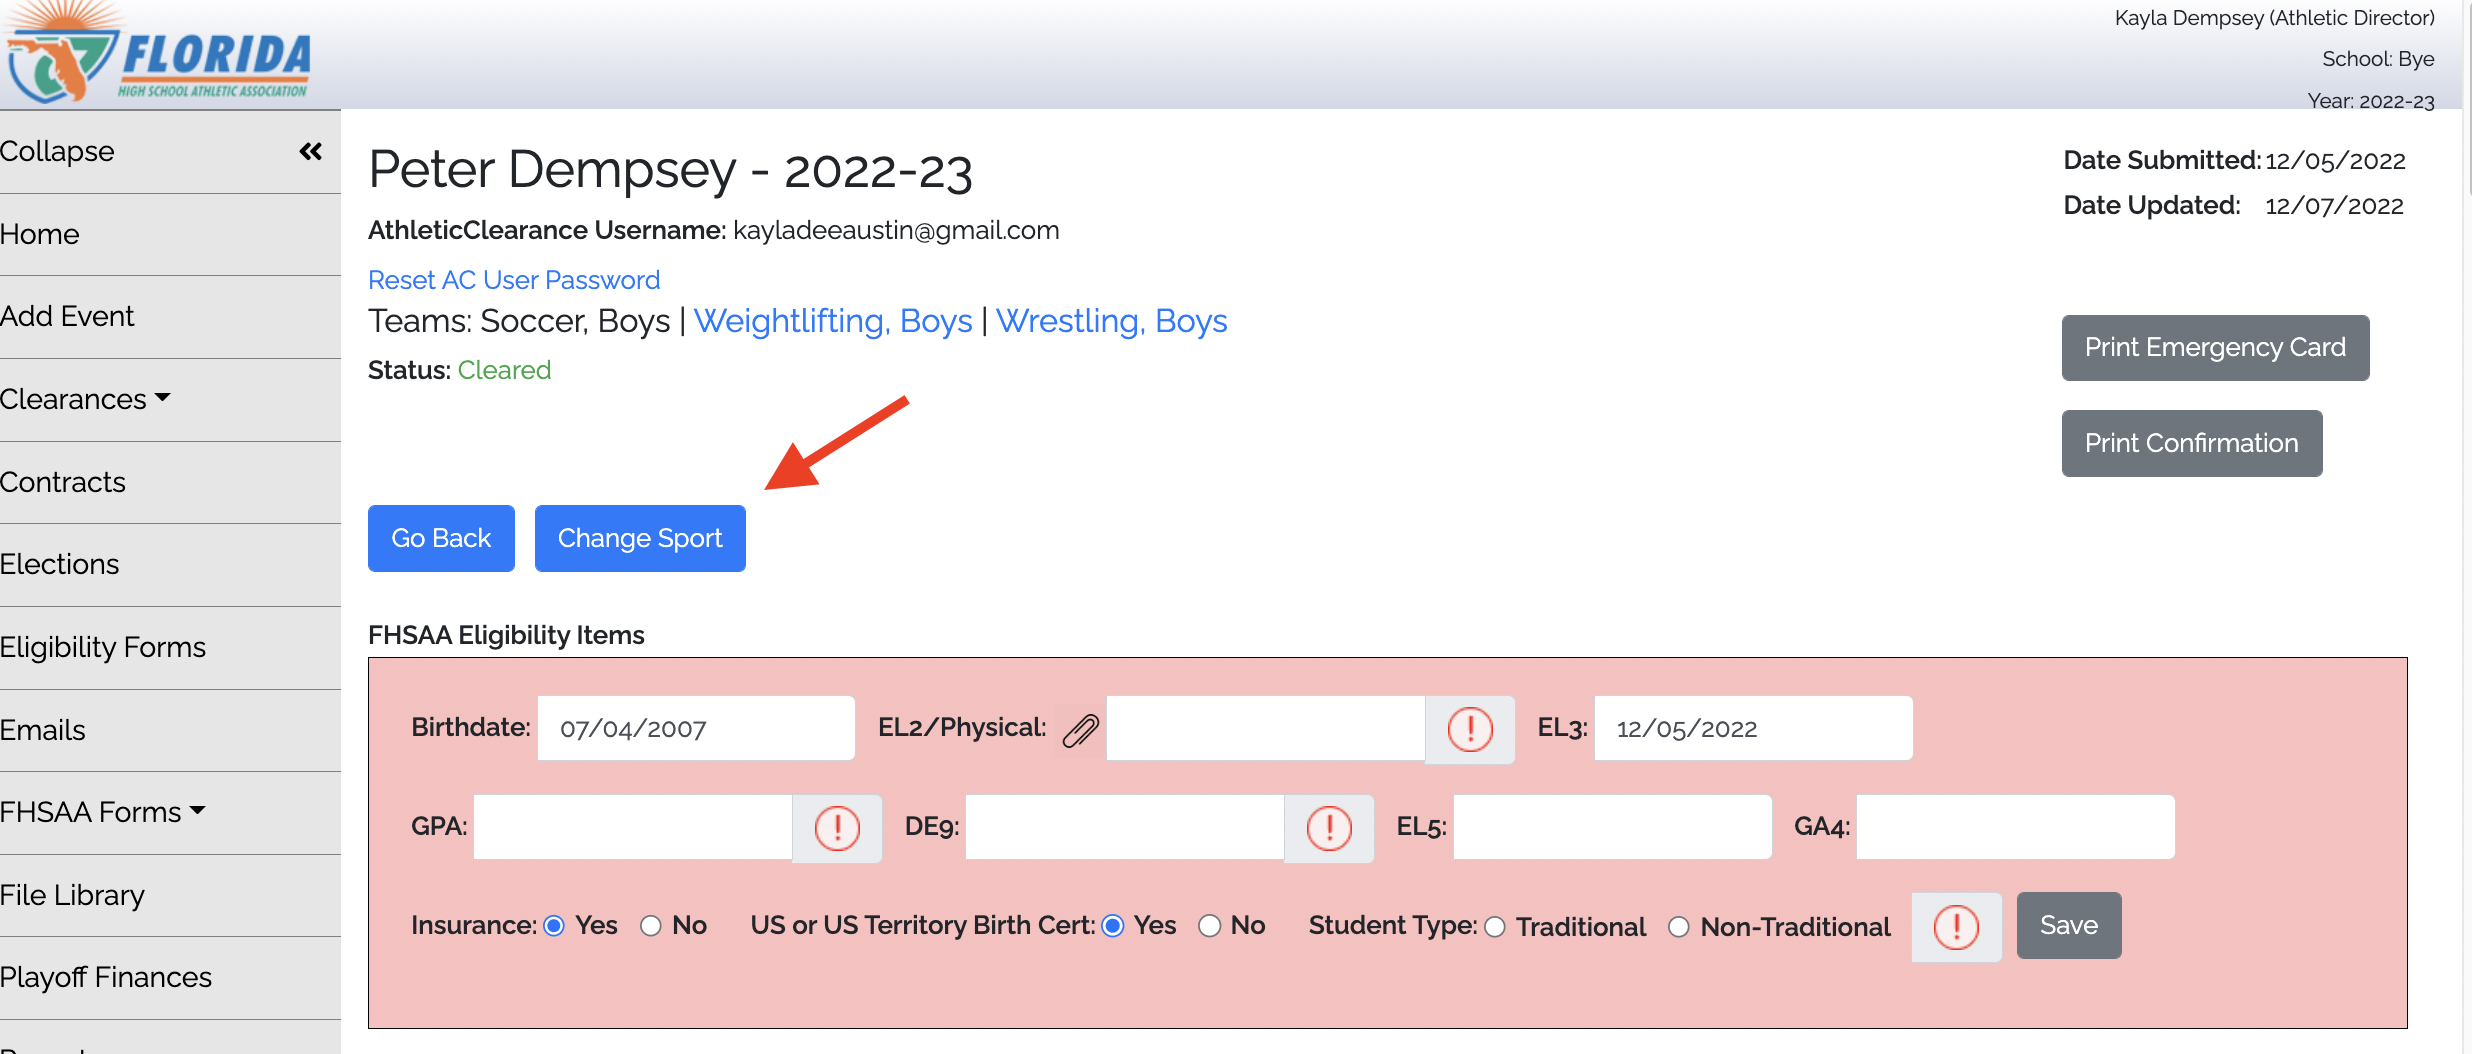Select No for Insurance
The width and height of the screenshot is (2472, 1054).
(x=651, y=926)
